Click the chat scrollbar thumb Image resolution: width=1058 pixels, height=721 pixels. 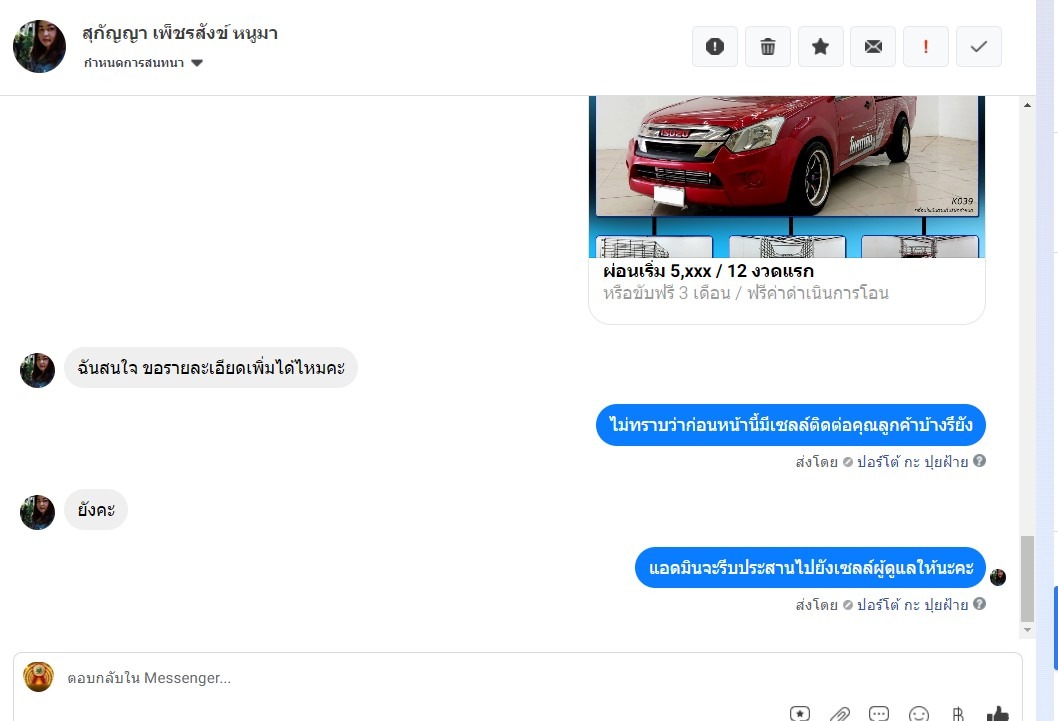1027,579
